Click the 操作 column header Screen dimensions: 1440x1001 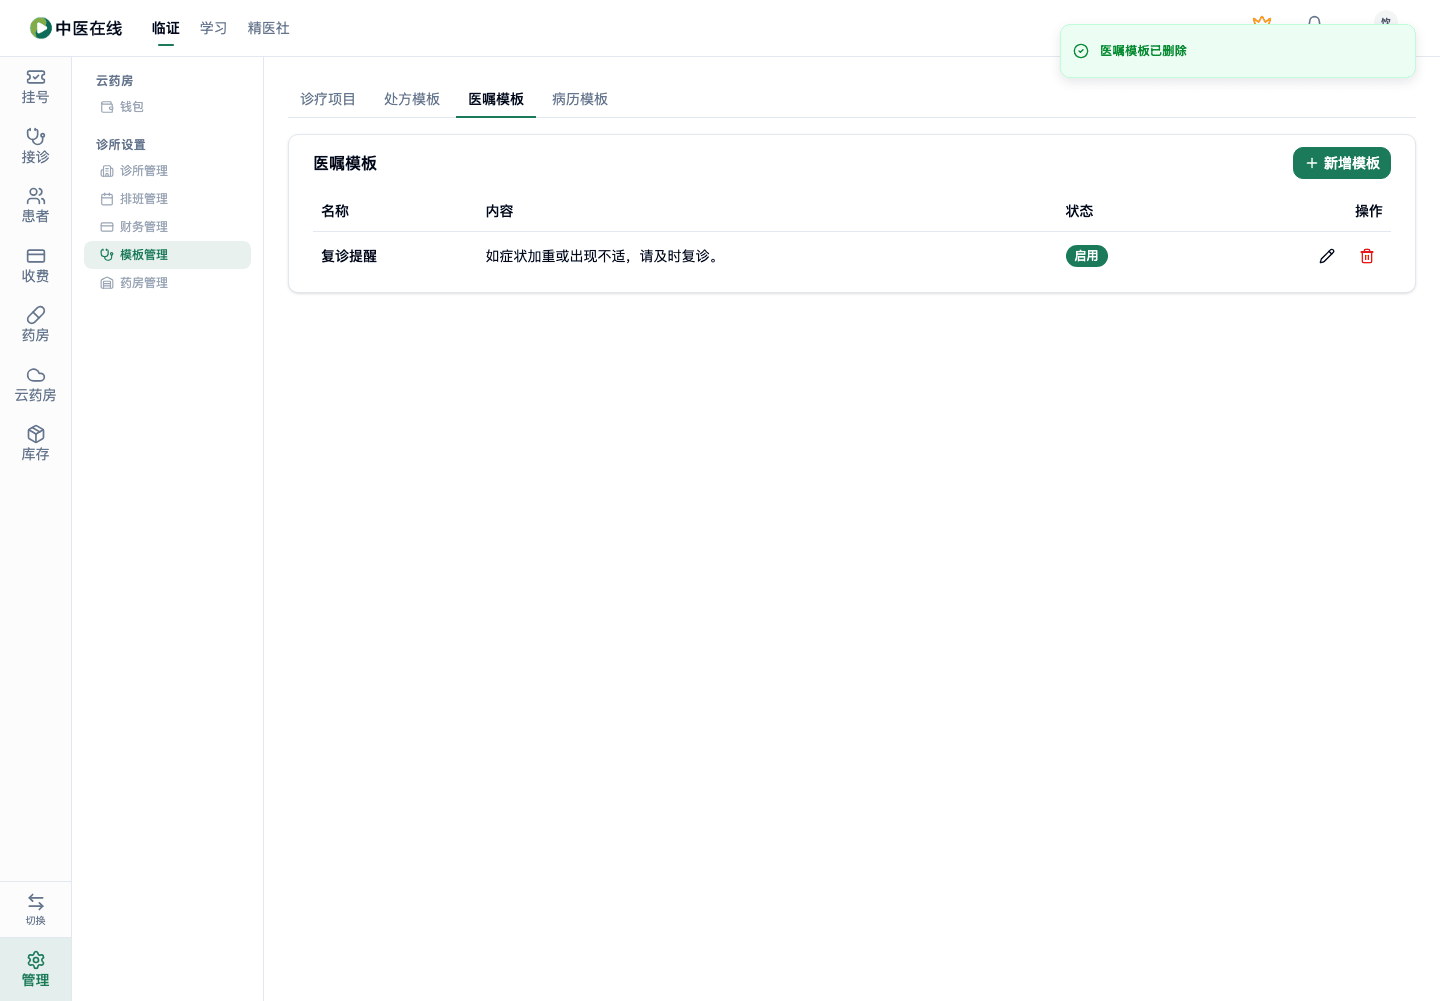point(1369,211)
